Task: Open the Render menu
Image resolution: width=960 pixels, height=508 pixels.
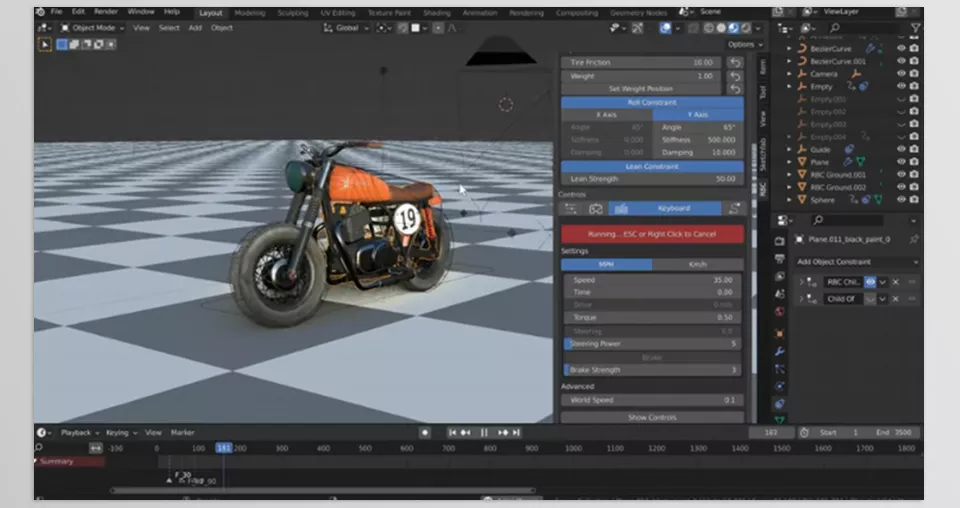Action: [105, 12]
